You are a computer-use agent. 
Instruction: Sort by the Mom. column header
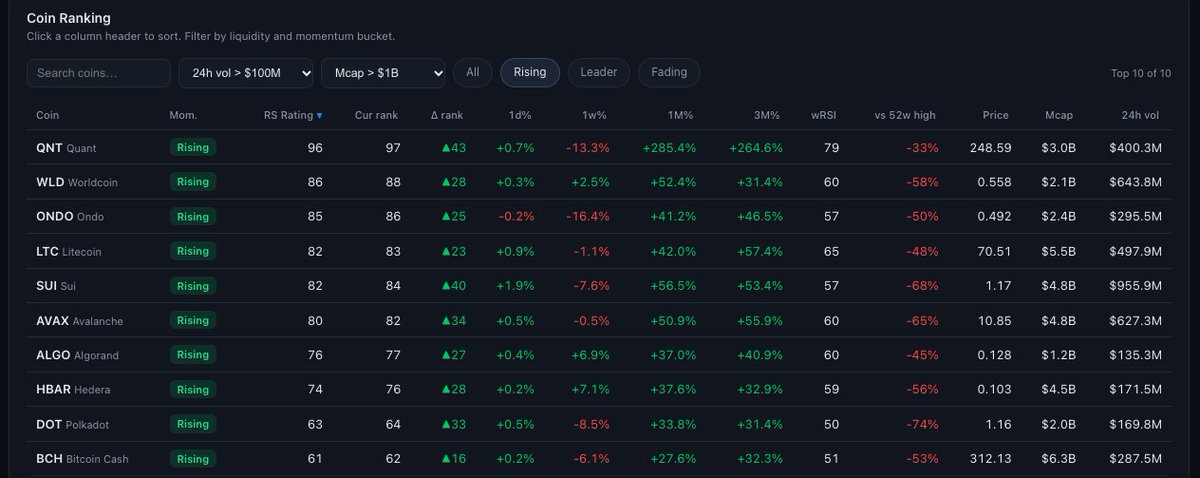[x=182, y=115]
